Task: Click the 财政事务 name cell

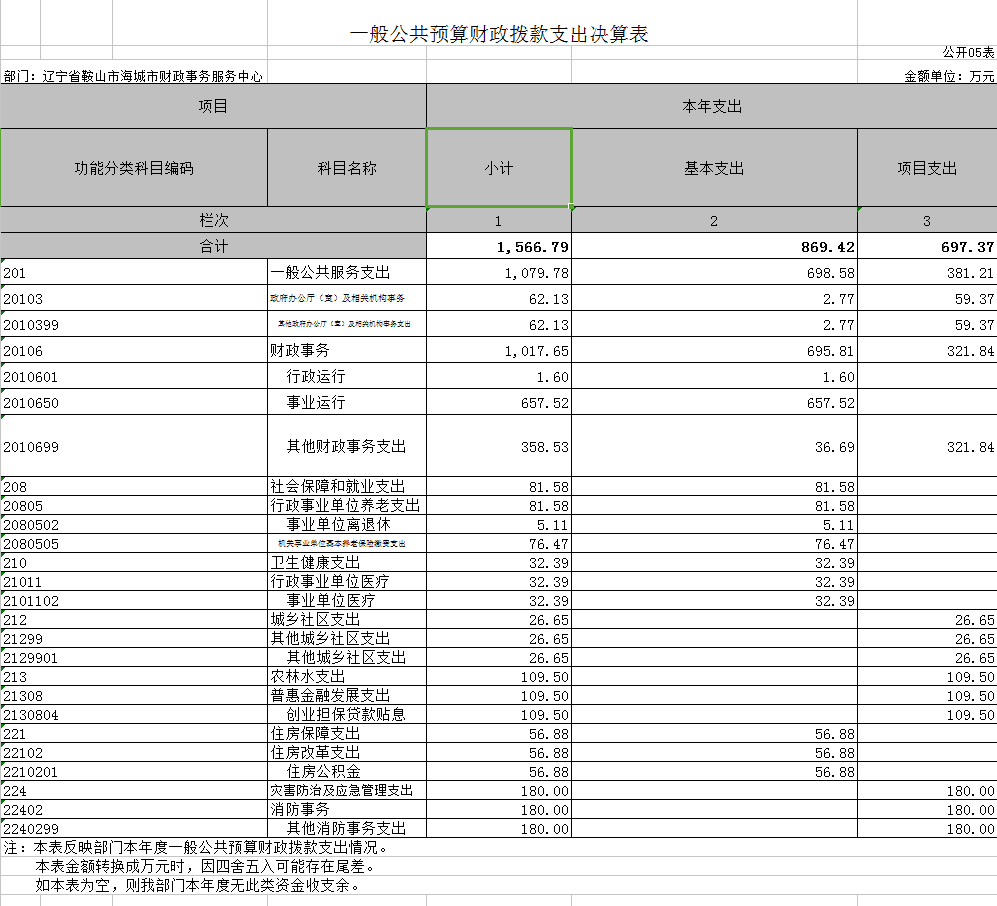Action: tap(347, 350)
